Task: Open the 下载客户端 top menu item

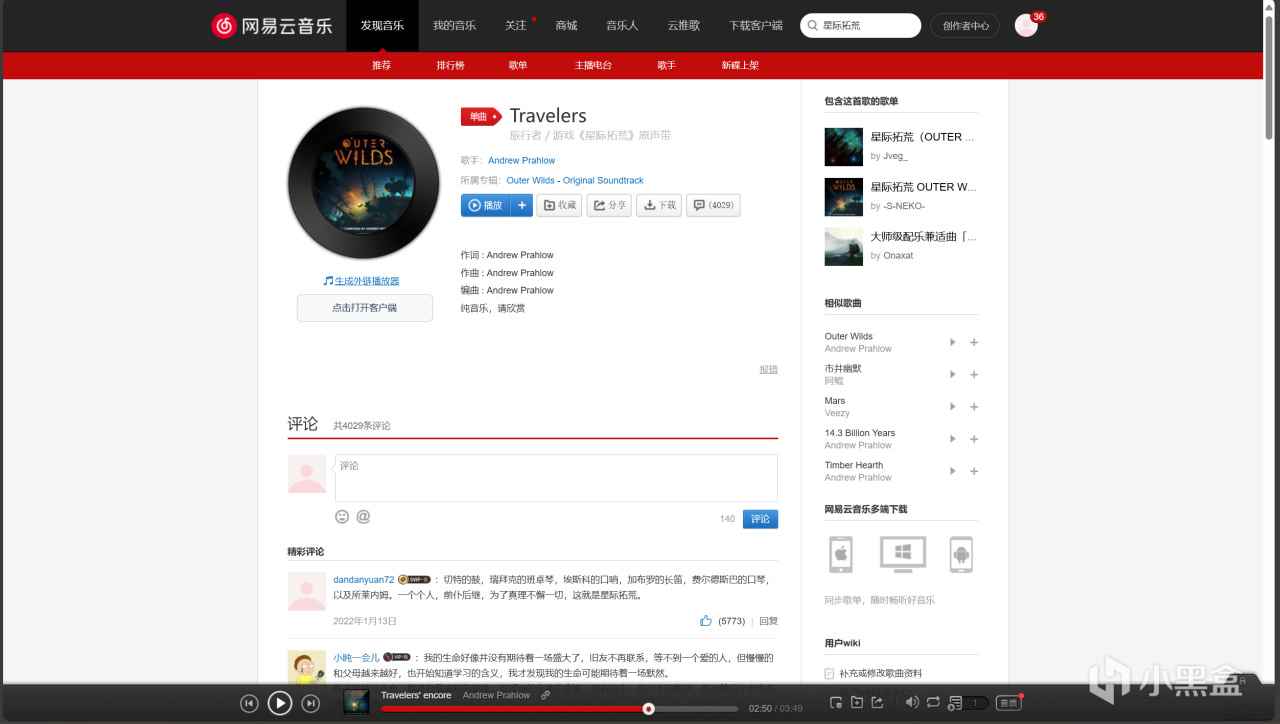Action: pyautogui.click(x=756, y=26)
